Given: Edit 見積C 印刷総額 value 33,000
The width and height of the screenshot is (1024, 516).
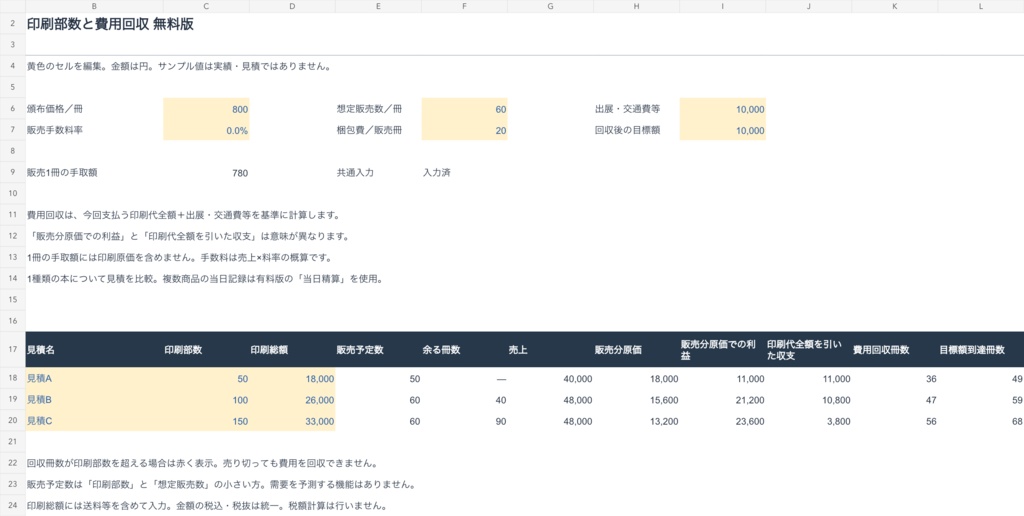Looking at the screenshot, I should pos(293,421).
